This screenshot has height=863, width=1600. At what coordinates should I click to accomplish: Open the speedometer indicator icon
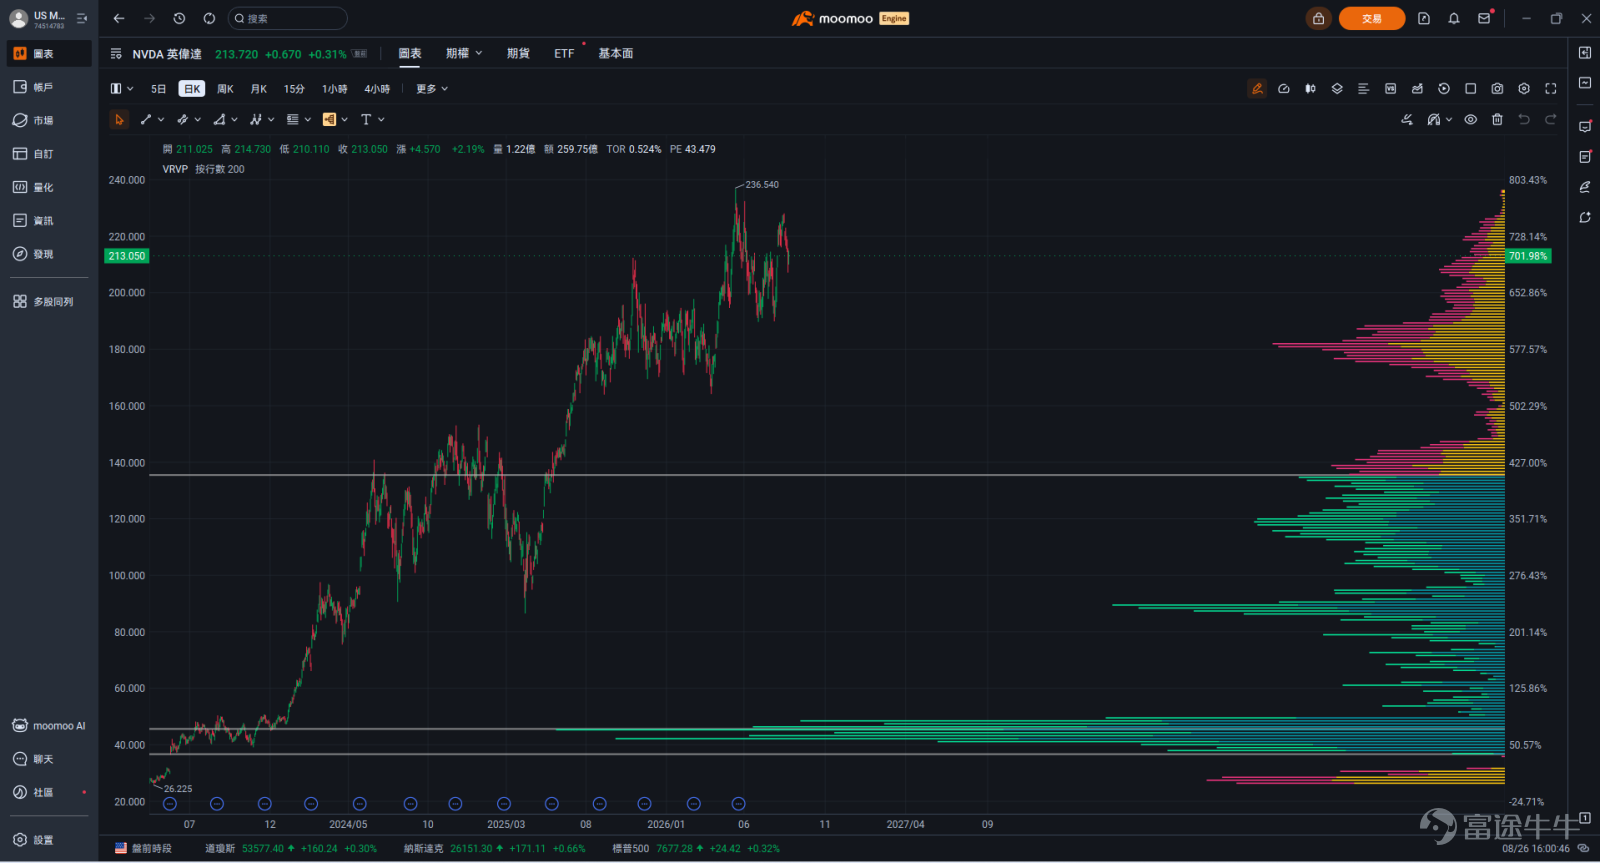1284,89
